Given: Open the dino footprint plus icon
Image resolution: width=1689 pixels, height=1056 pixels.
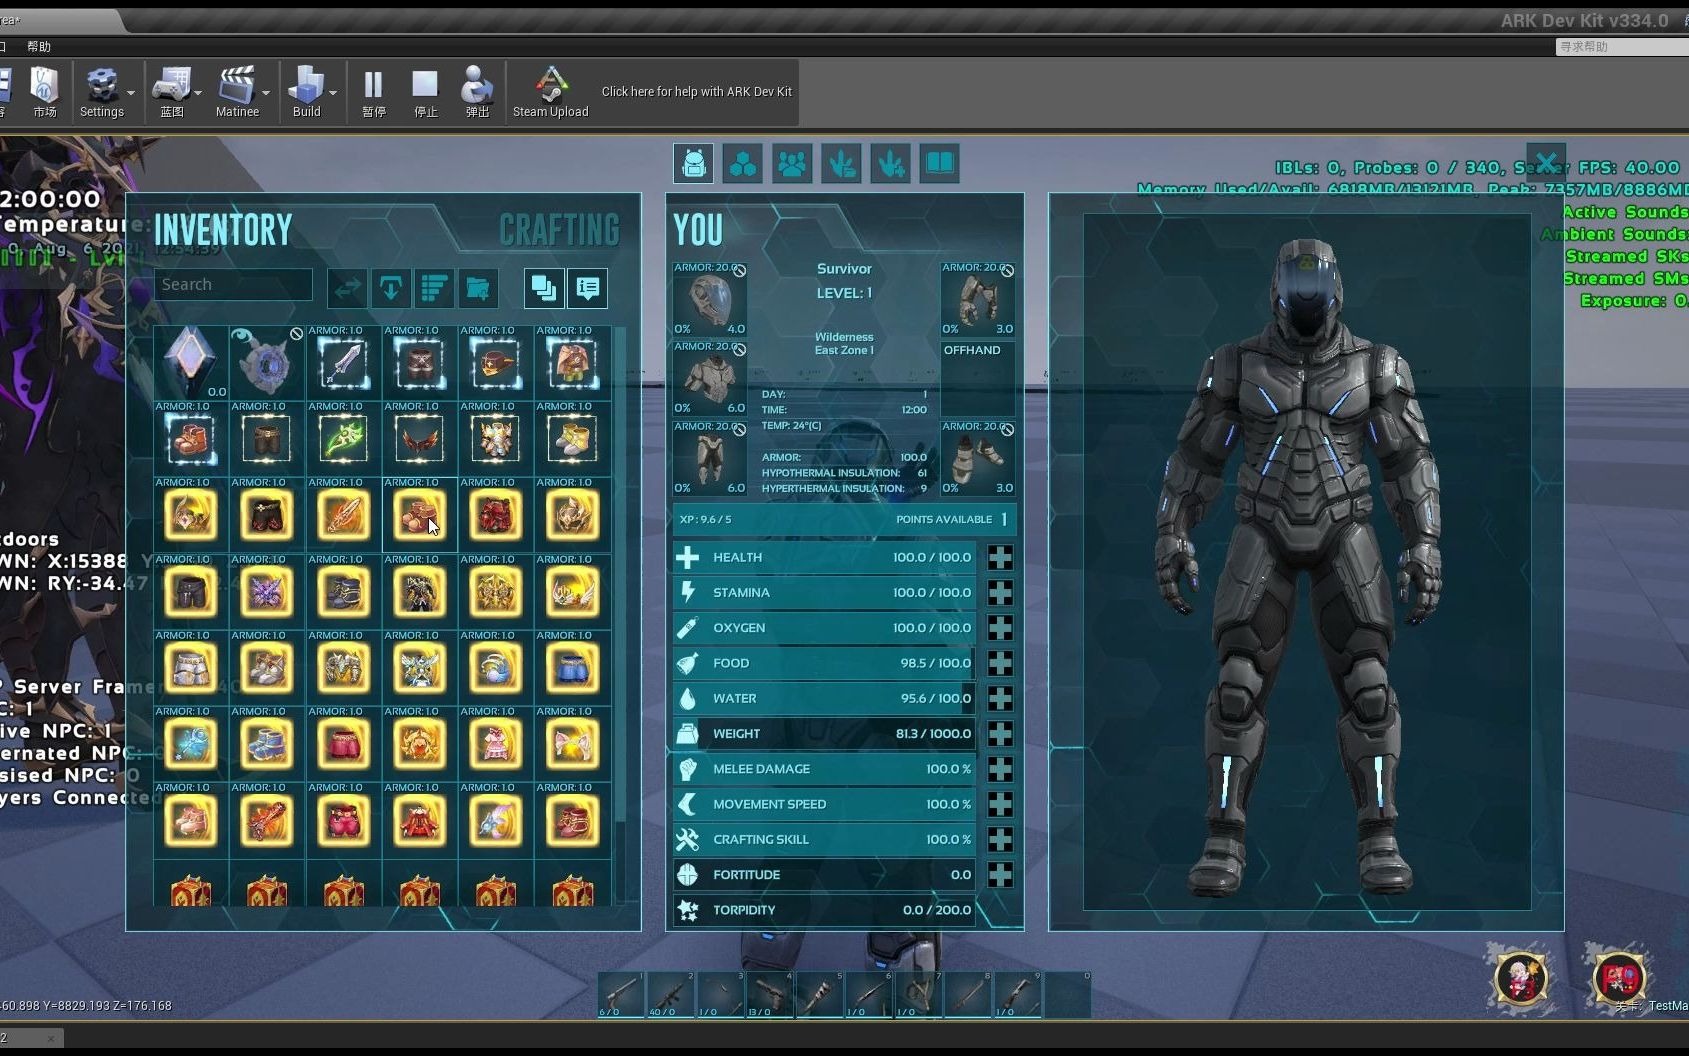Looking at the screenshot, I should (890, 163).
